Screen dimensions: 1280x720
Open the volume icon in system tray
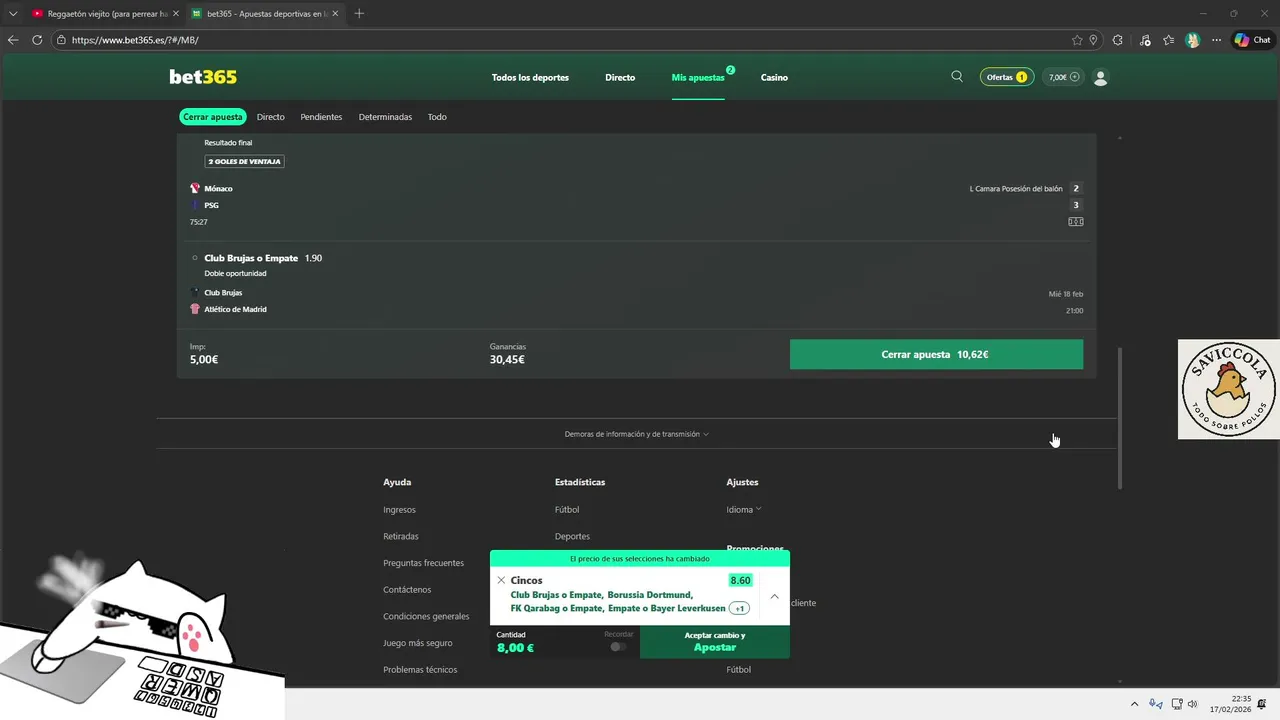(1192, 704)
